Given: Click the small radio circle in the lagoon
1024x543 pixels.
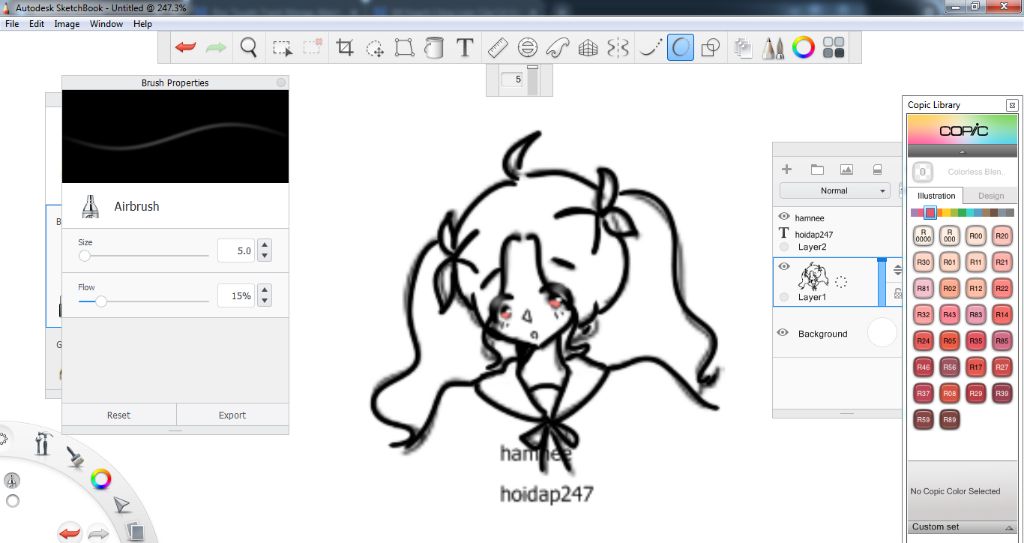Looking at the screenshot, I should coord(12,501).
